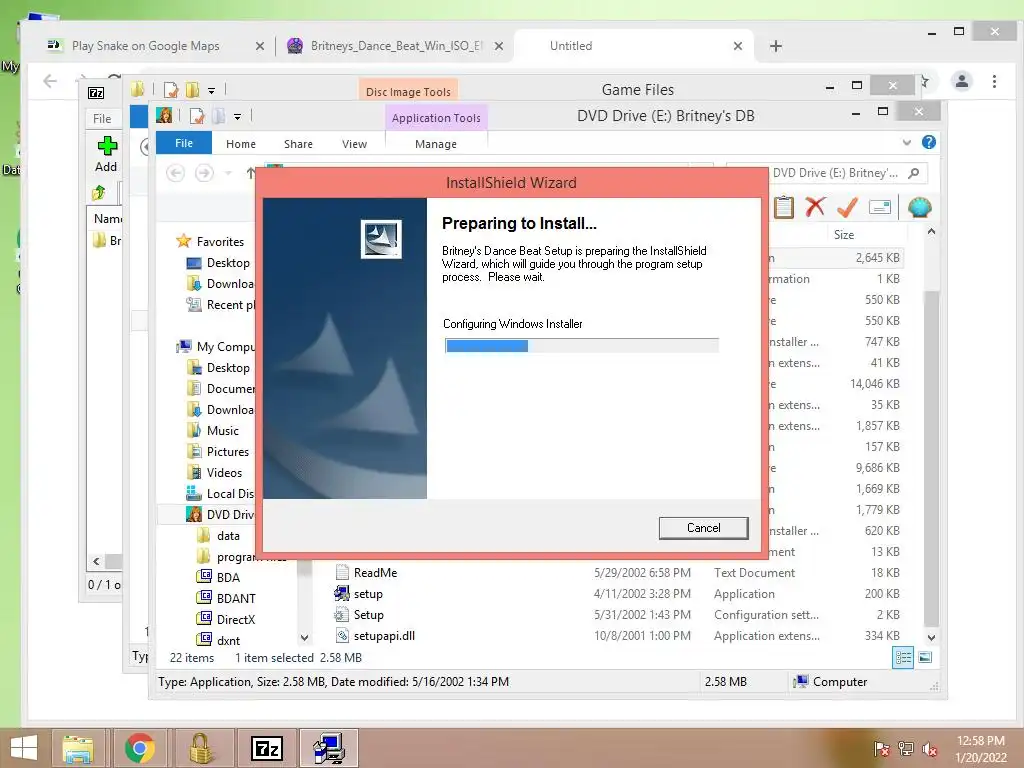Viewport: 1024px width, 768px height.
Task: Click the 7-Zip up folder icon
Action: tap(99, 193)
